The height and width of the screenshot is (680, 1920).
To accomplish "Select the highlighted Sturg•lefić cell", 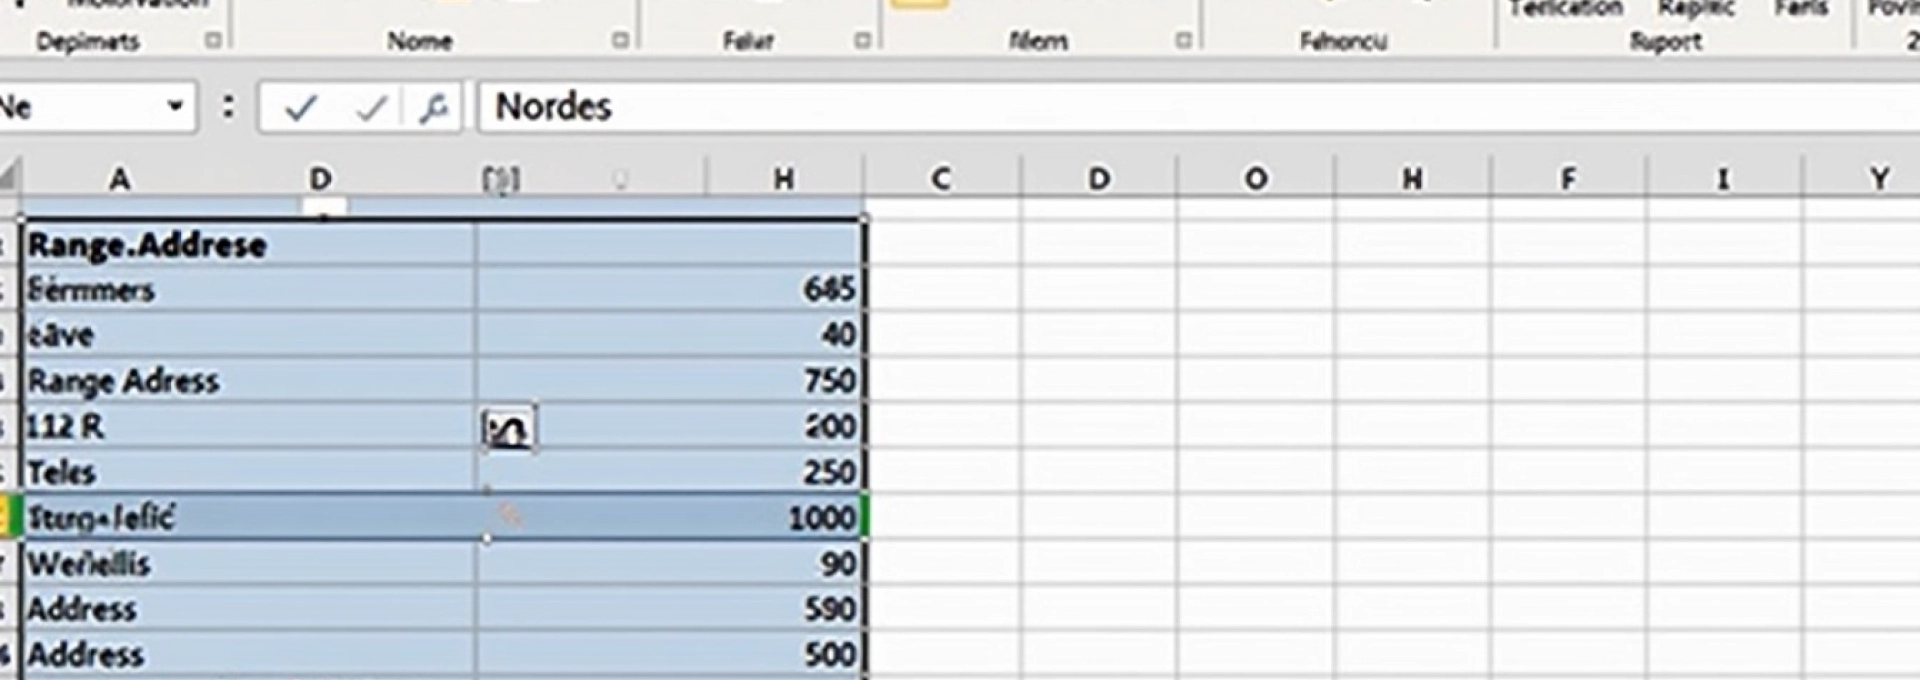I will 249,518.
